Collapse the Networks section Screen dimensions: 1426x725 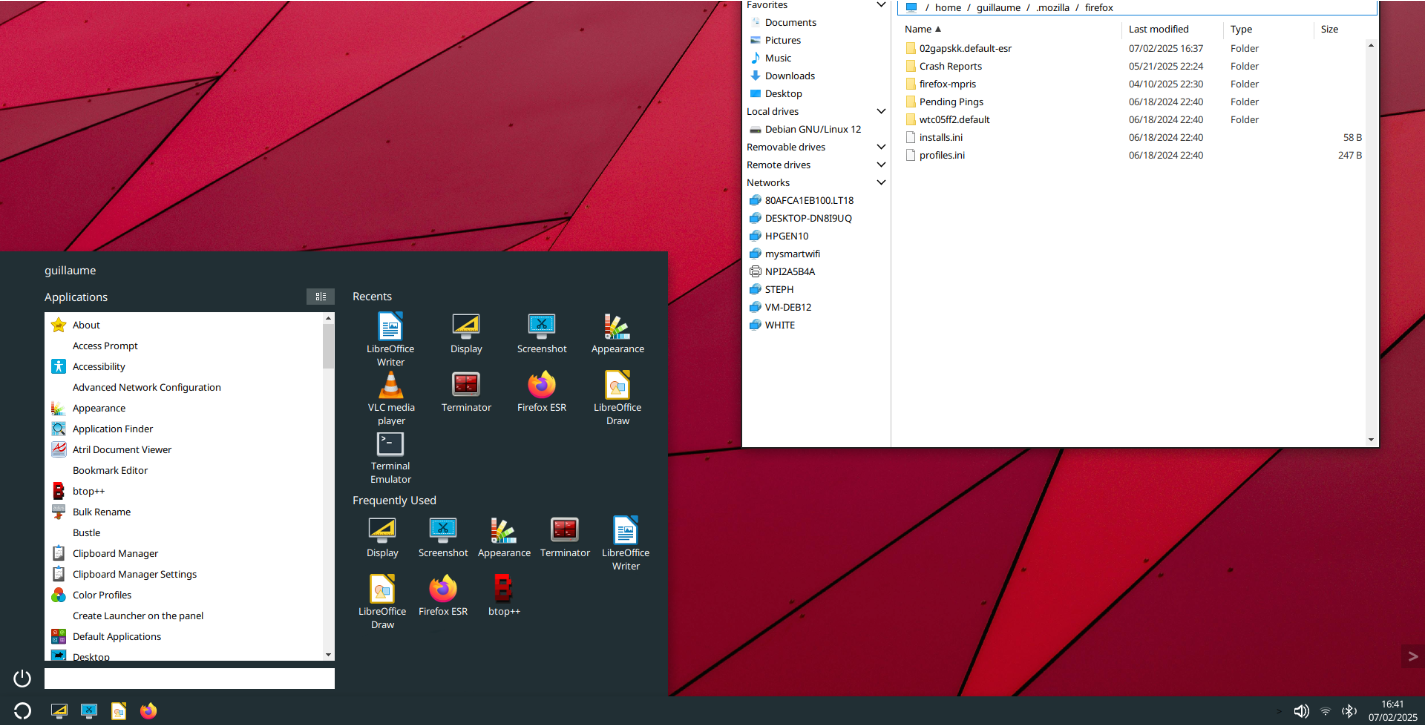(x=881, y=183)
